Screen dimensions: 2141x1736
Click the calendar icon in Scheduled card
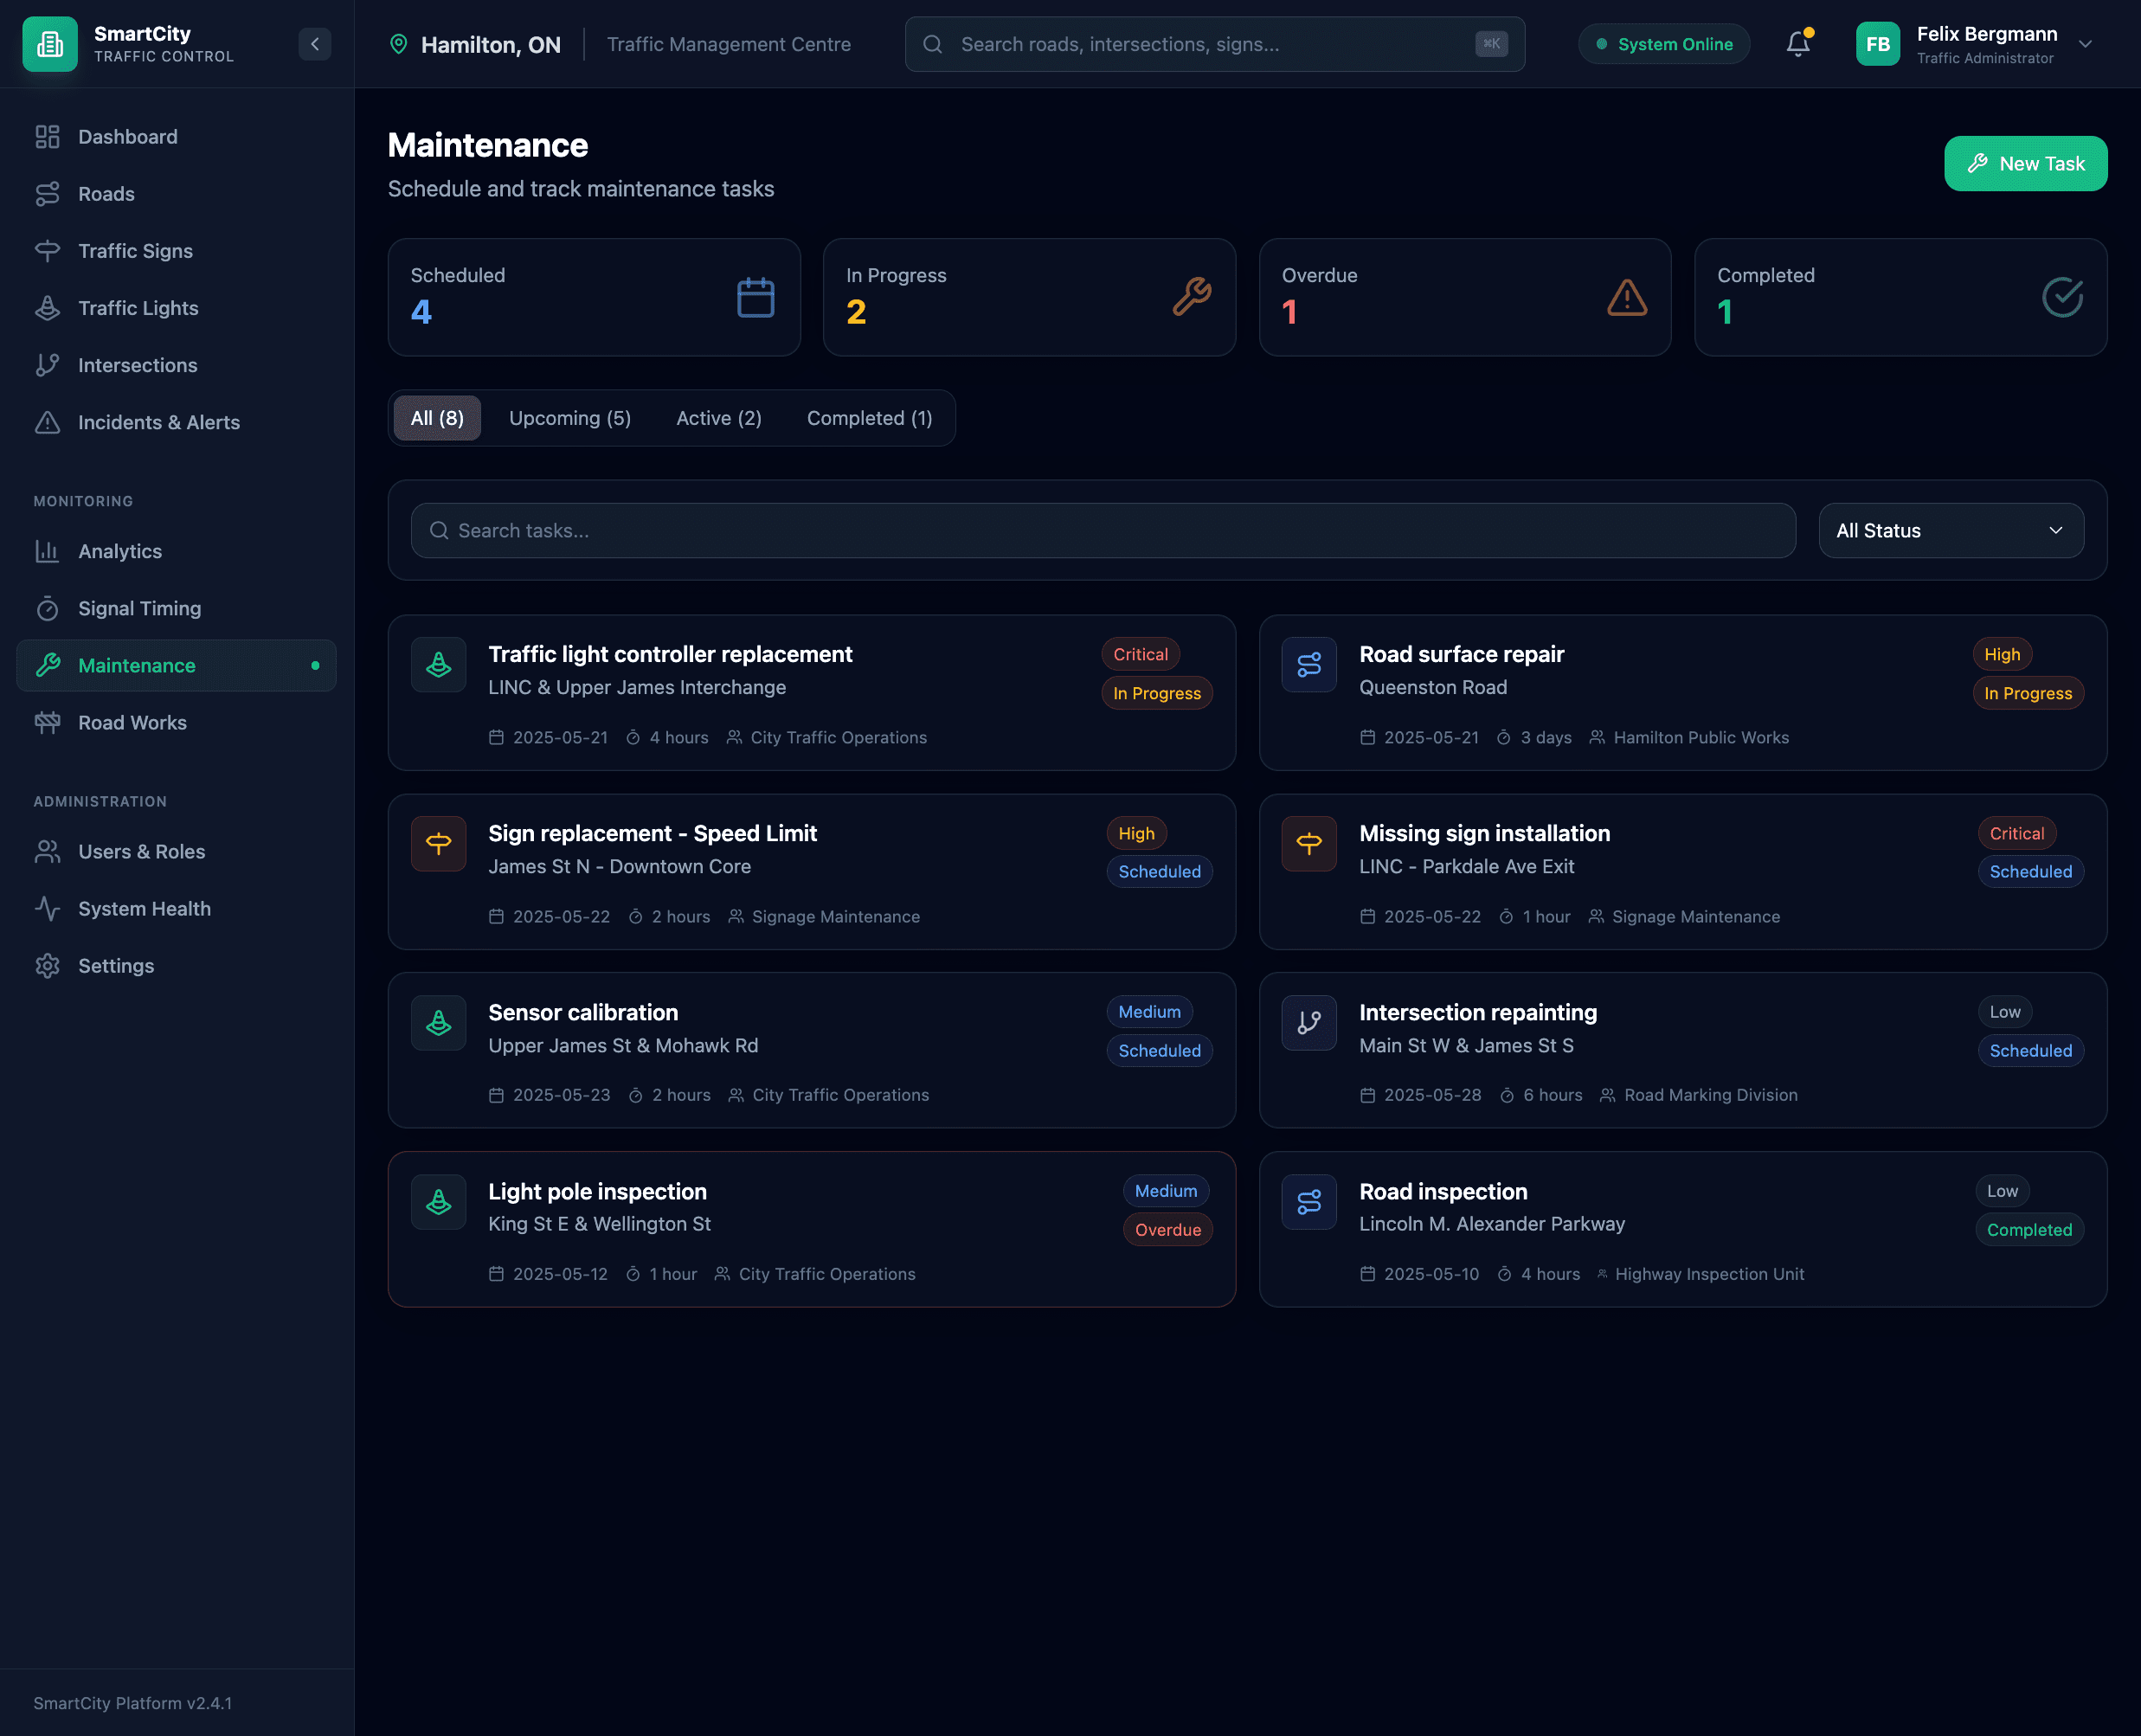tap(755, 297)
